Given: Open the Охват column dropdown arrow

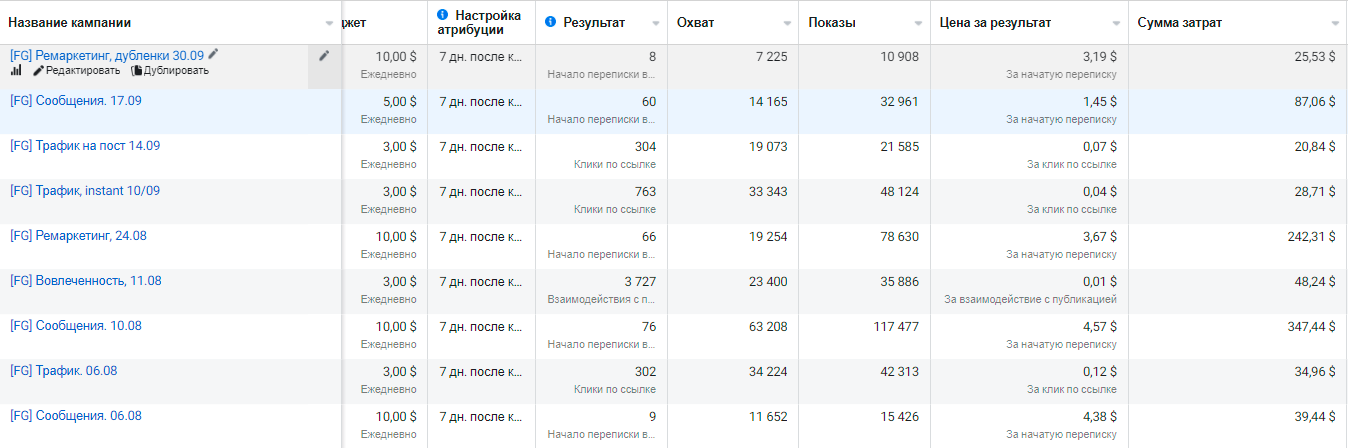Looking at the screenshot, I should (787, 23).
